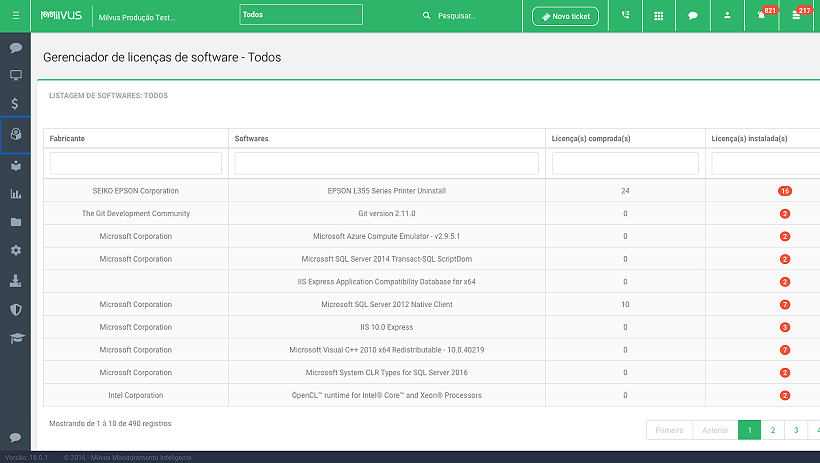Select 'Git version 2.11.0' cell
The image size is (820, 463).
pos(386,213)
